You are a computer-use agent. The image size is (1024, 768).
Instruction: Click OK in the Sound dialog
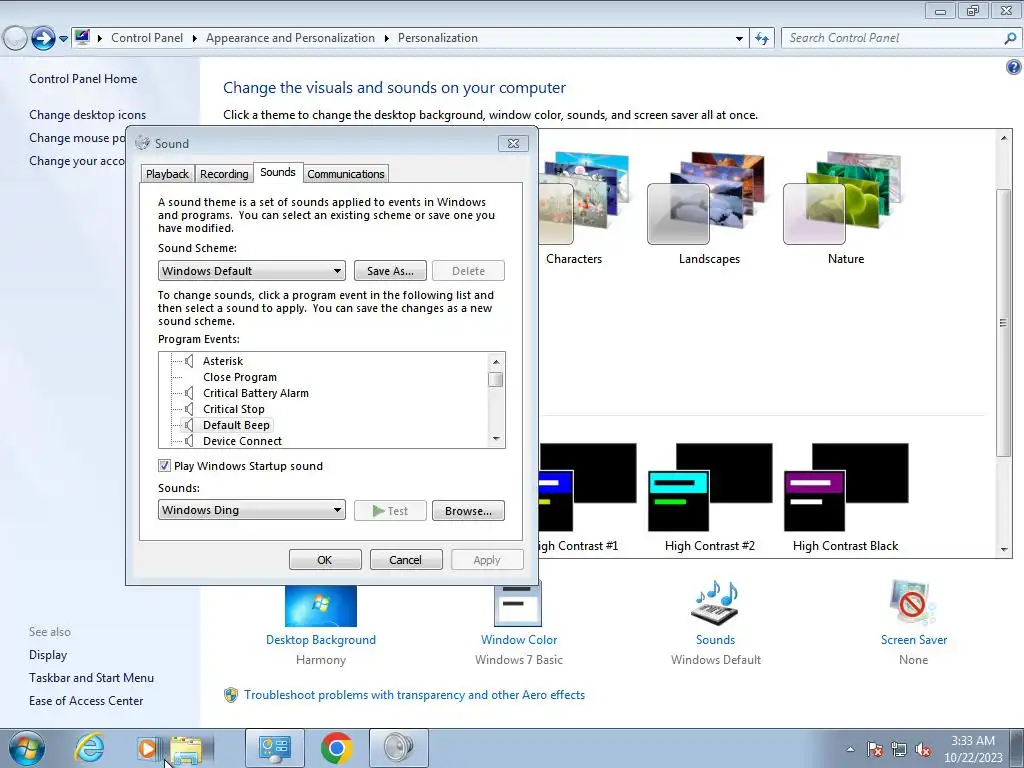point(325,560)
